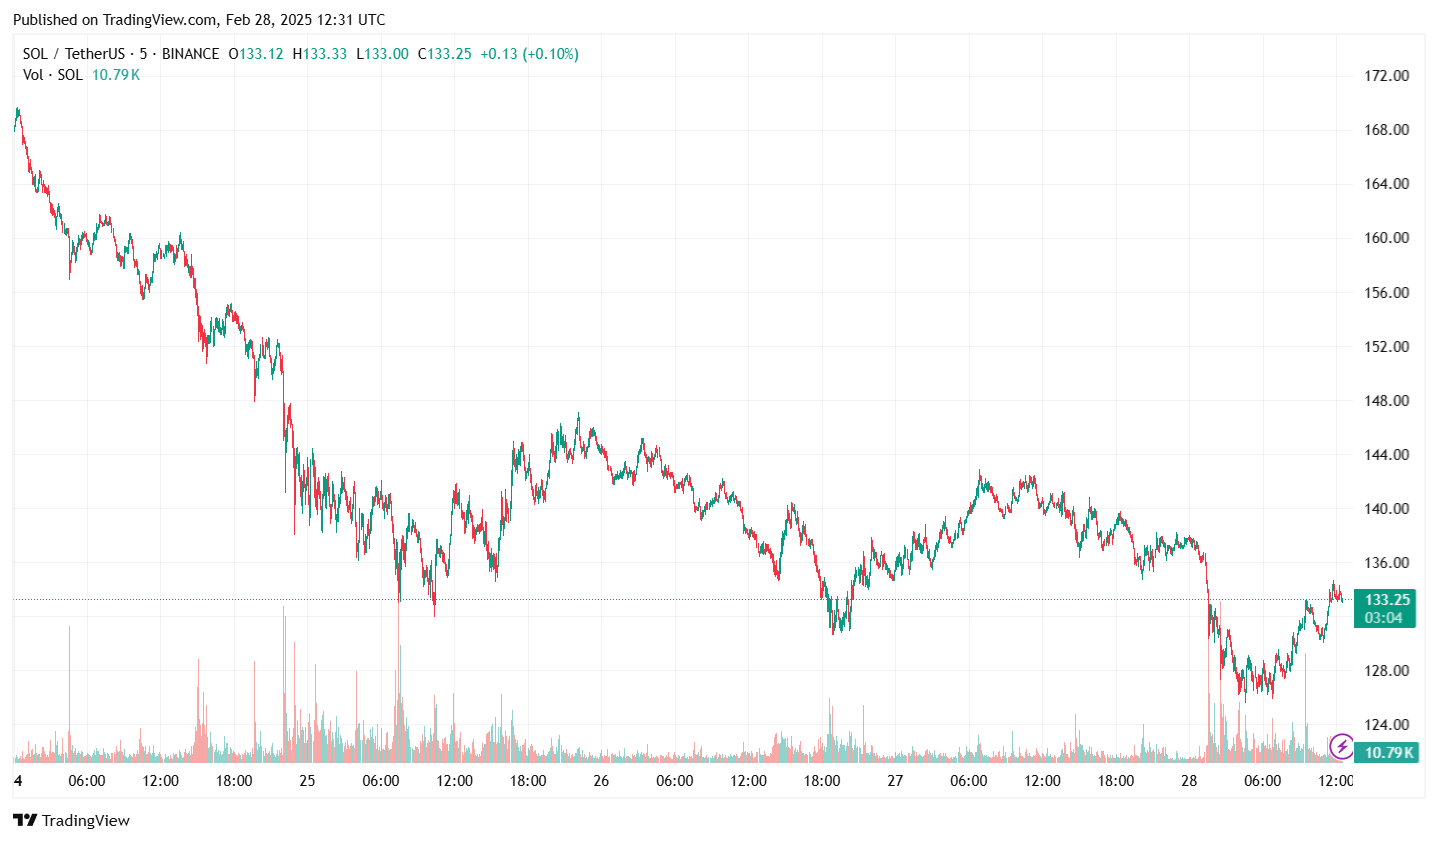Image resolution: width=1438 pixels, height=842 pixels.
Task: Click the 124.00 price axis label
Action: coord(1386,724)
